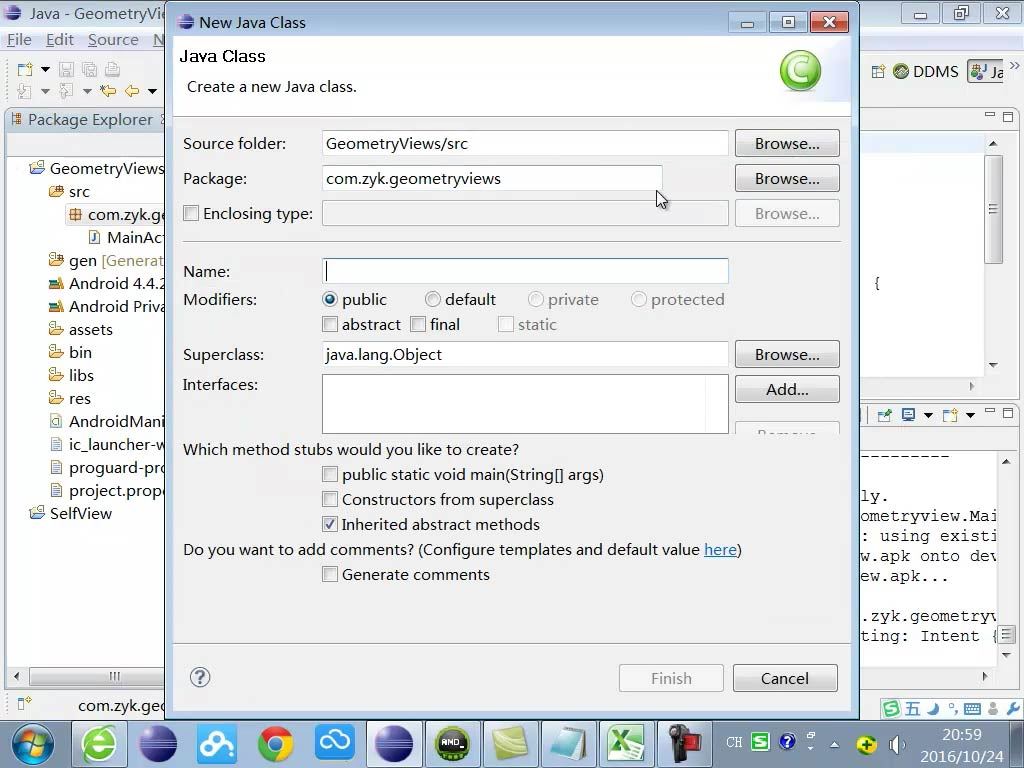
Task: Click the Cancel button
Action: pyautogui.click(x=785, y=679)
